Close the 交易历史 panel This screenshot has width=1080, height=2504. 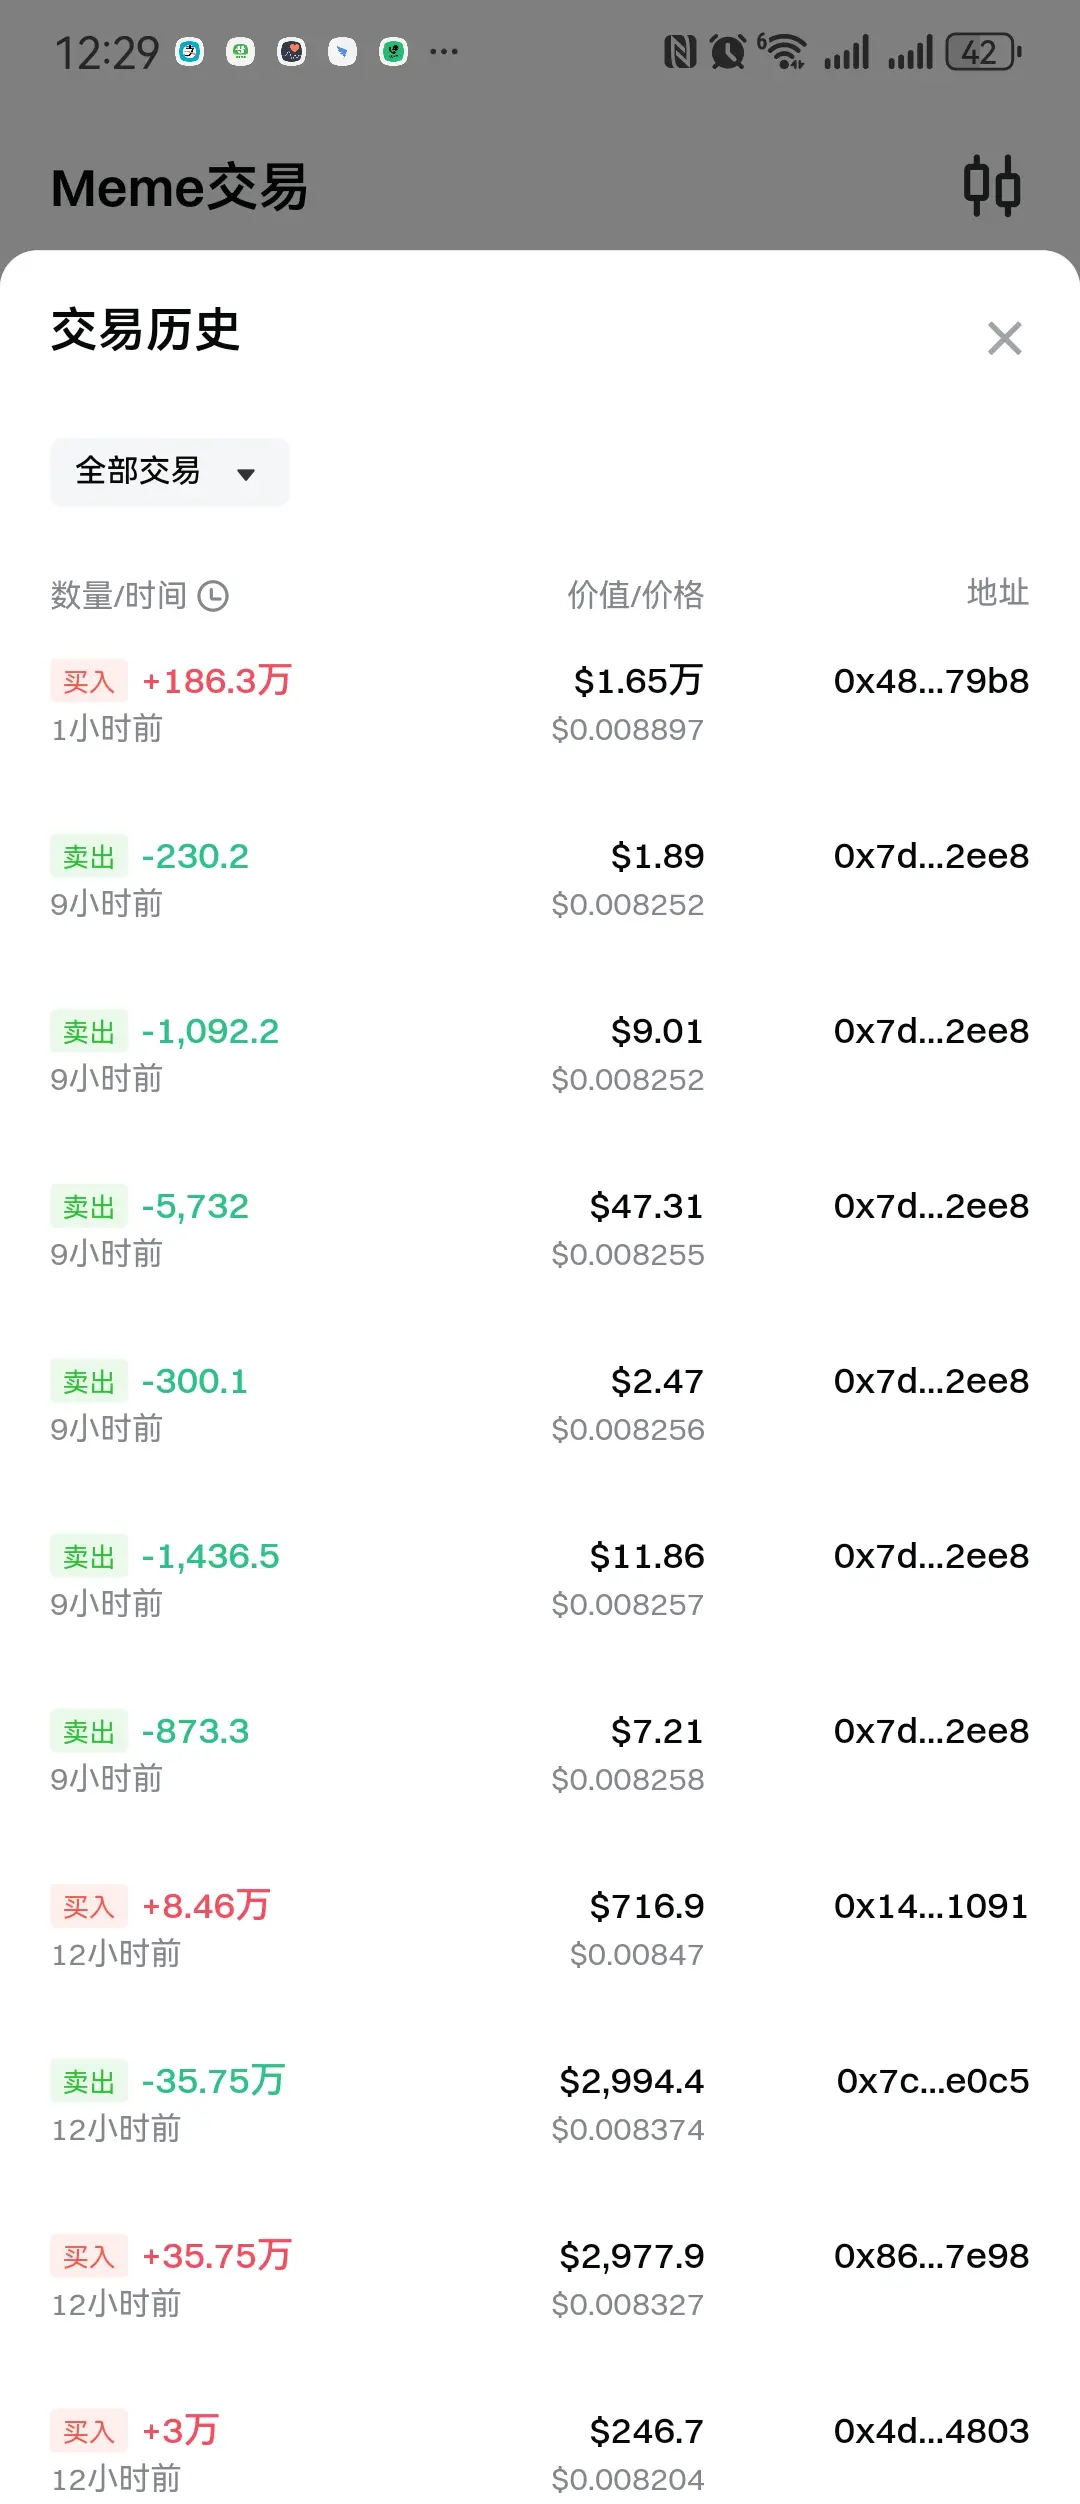[x=1004, y=338]
